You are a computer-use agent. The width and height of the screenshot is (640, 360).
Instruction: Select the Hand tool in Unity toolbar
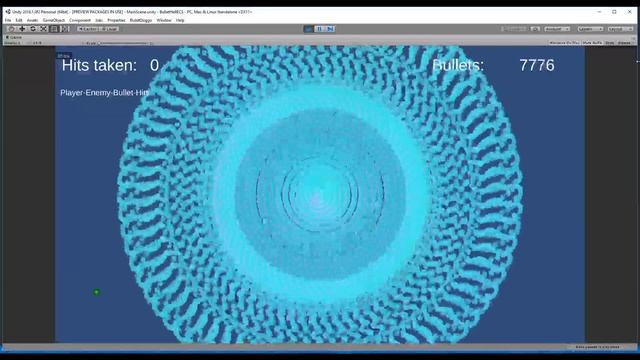coord(11,29)
